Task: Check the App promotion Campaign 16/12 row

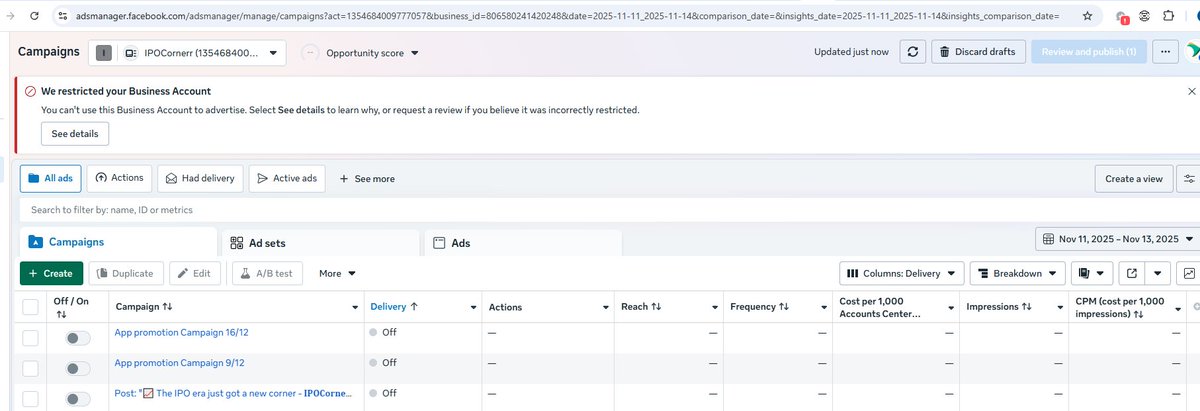Action: (x=30, y=338)
